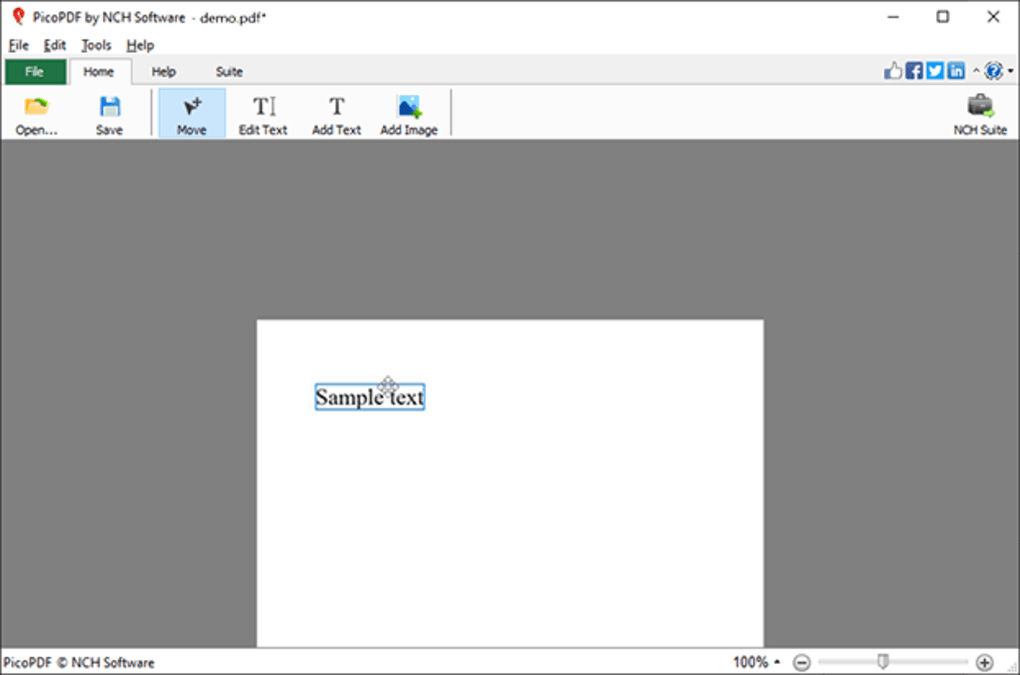Open the 100% zoom level dropdown

756,662
